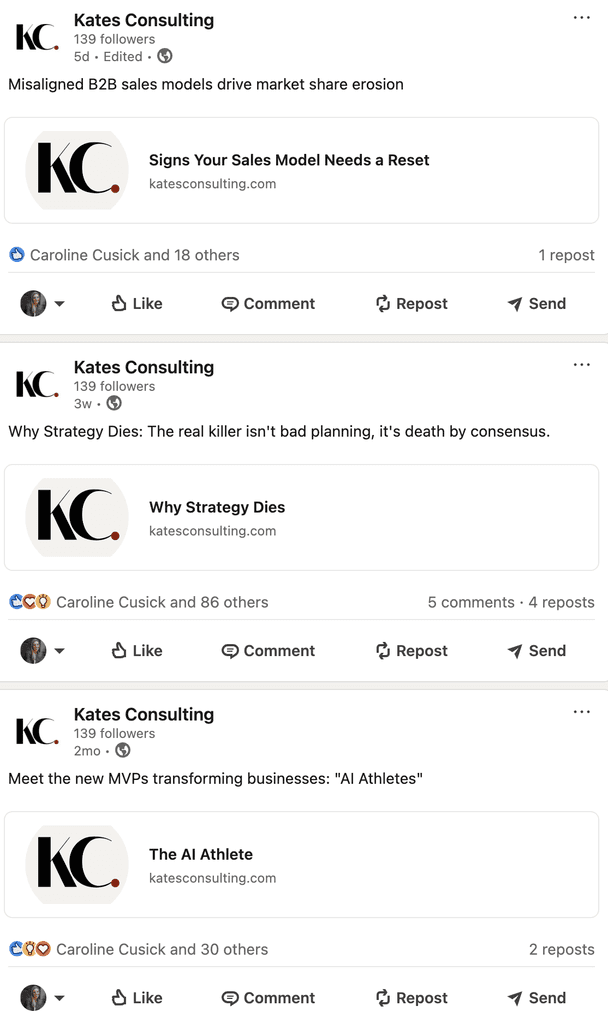Like the AI Athlete post

point(136,998)
